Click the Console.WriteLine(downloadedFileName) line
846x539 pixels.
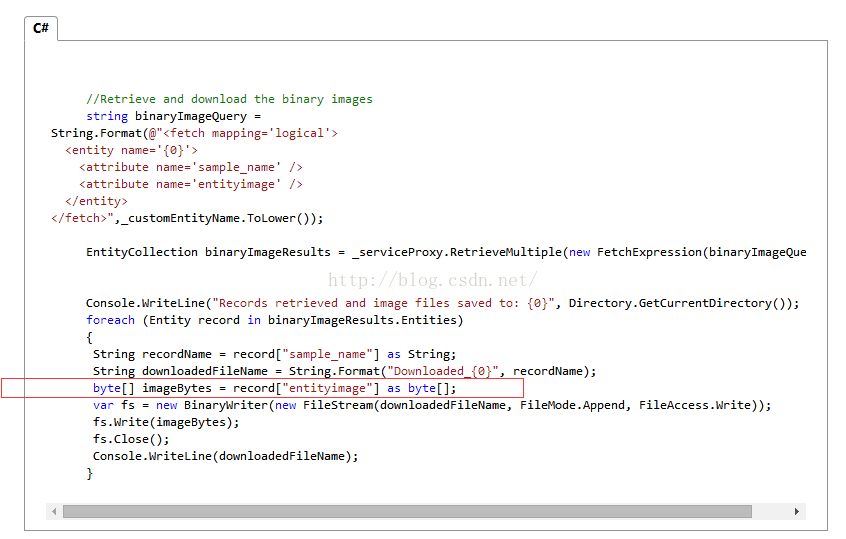[x=226, y=456]
